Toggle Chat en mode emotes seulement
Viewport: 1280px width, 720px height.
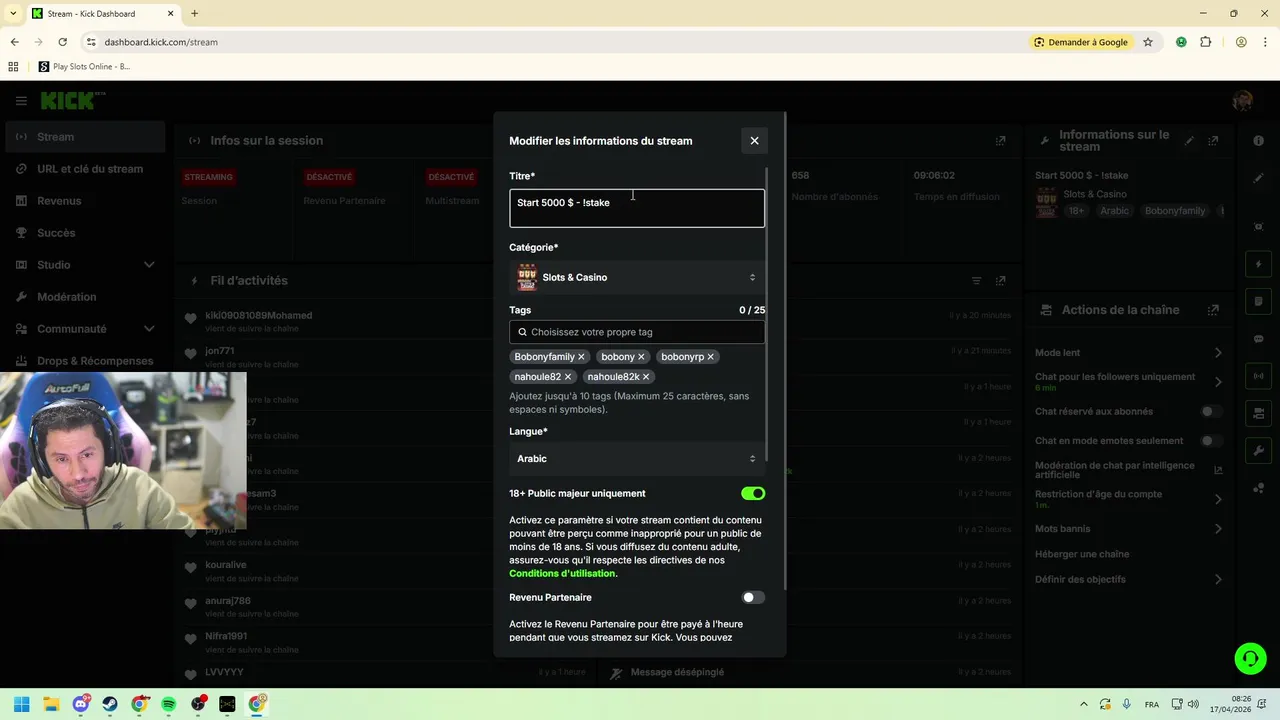pos(1210,440)
